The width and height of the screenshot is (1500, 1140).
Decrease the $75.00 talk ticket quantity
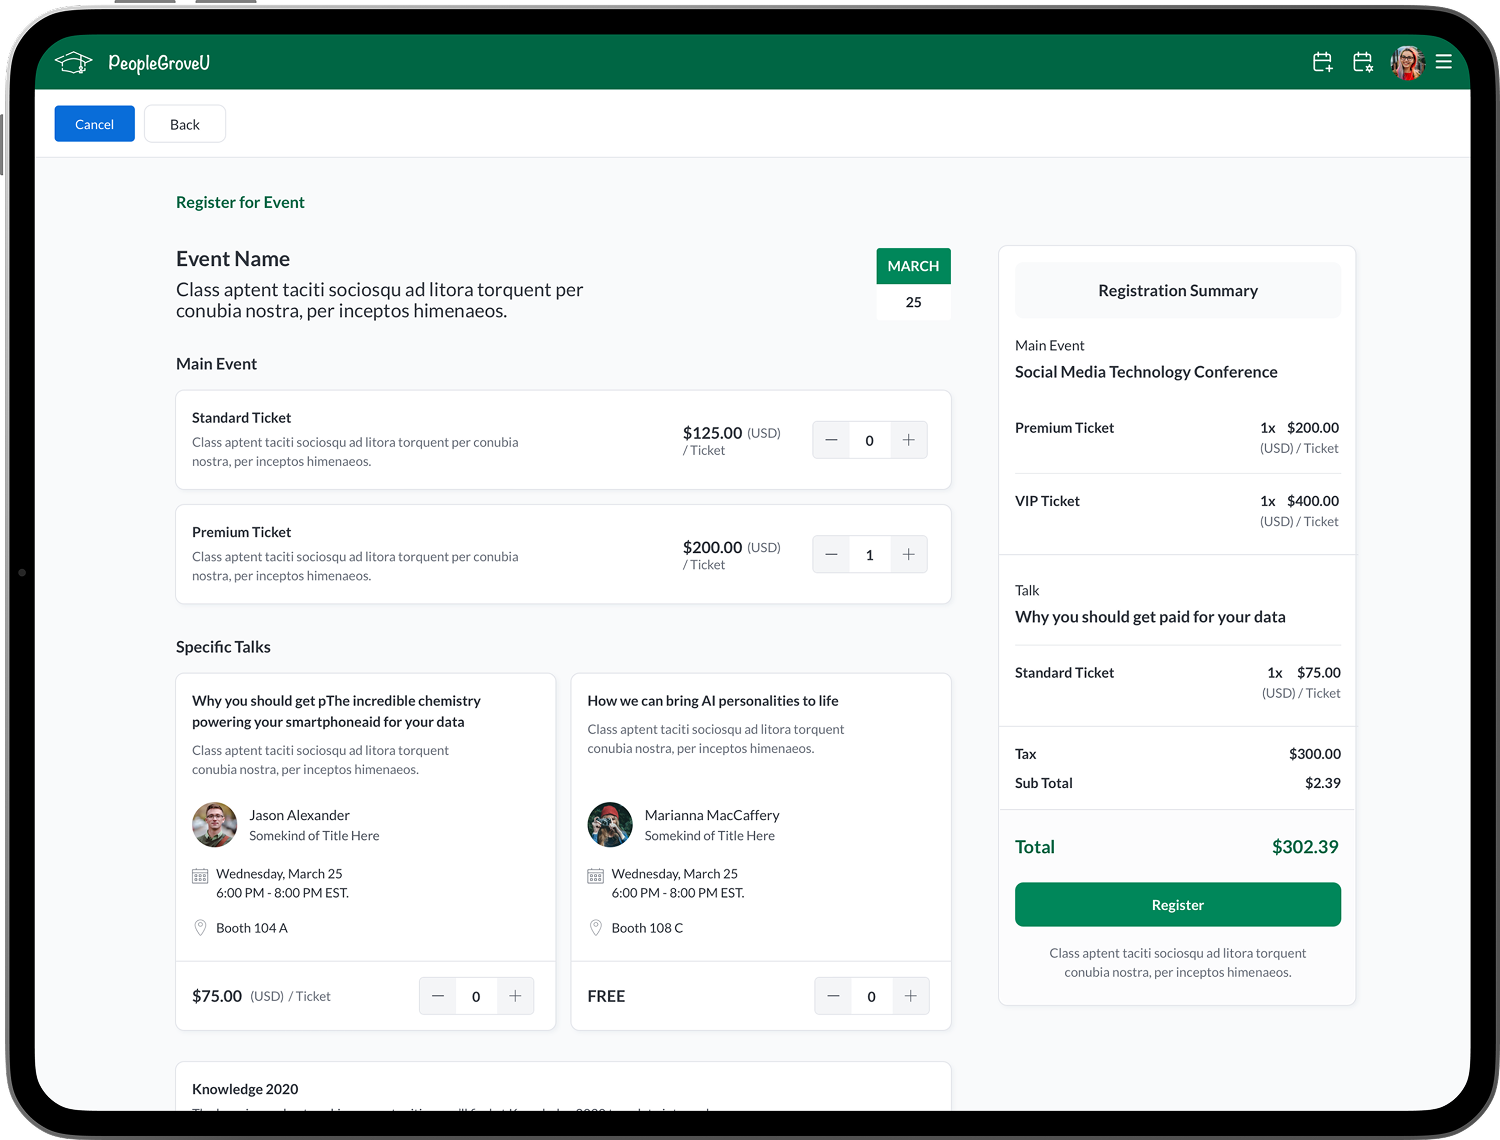(x=438, y=996)
